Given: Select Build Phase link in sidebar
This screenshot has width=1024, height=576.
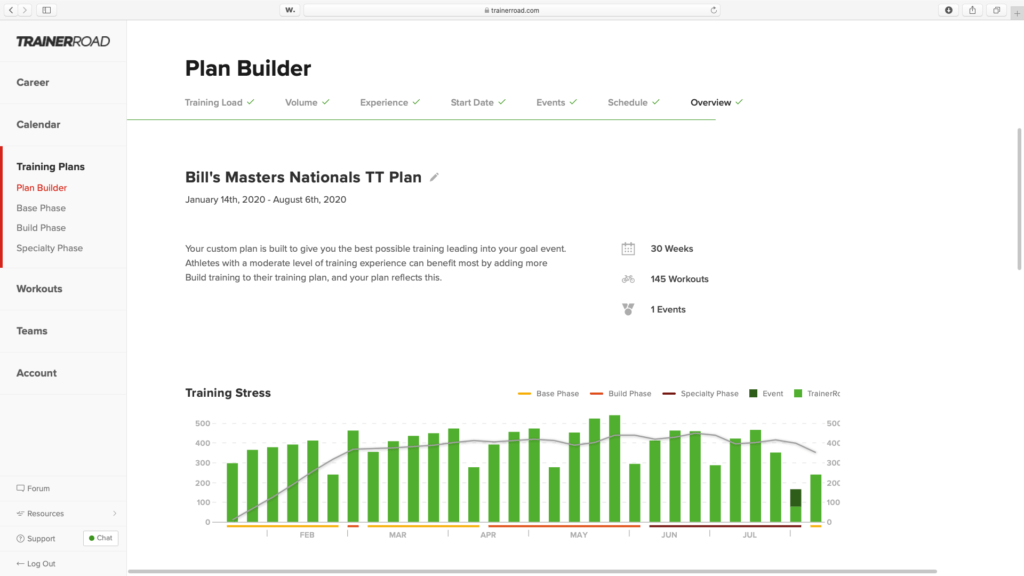Looking at the screenshot, I should [41, 228].
